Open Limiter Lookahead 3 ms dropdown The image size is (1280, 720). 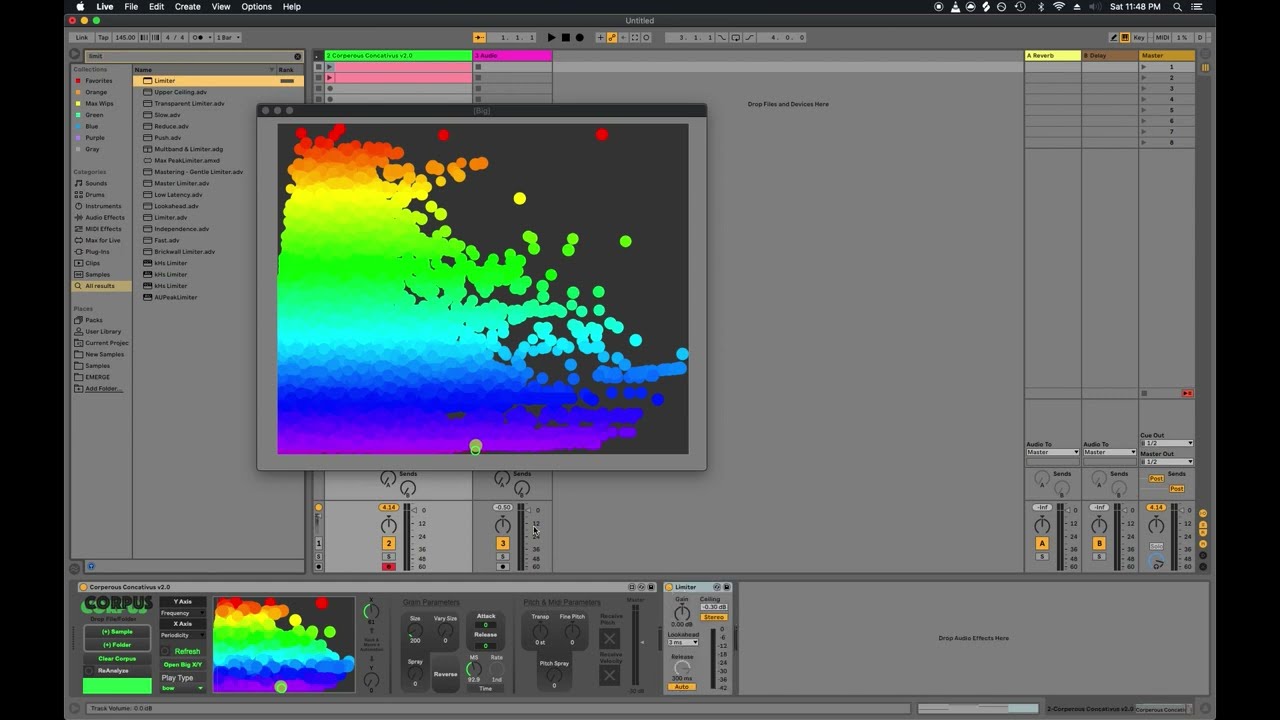[x=682, y=642]
